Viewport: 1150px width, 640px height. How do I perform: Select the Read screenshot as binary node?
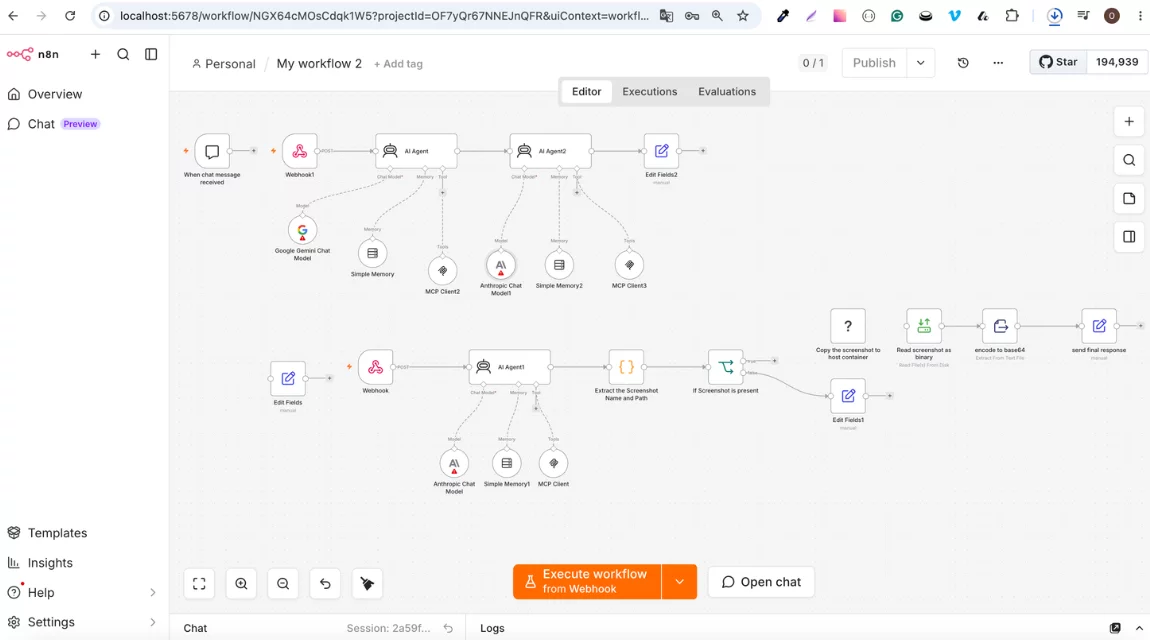click(923, 326)
